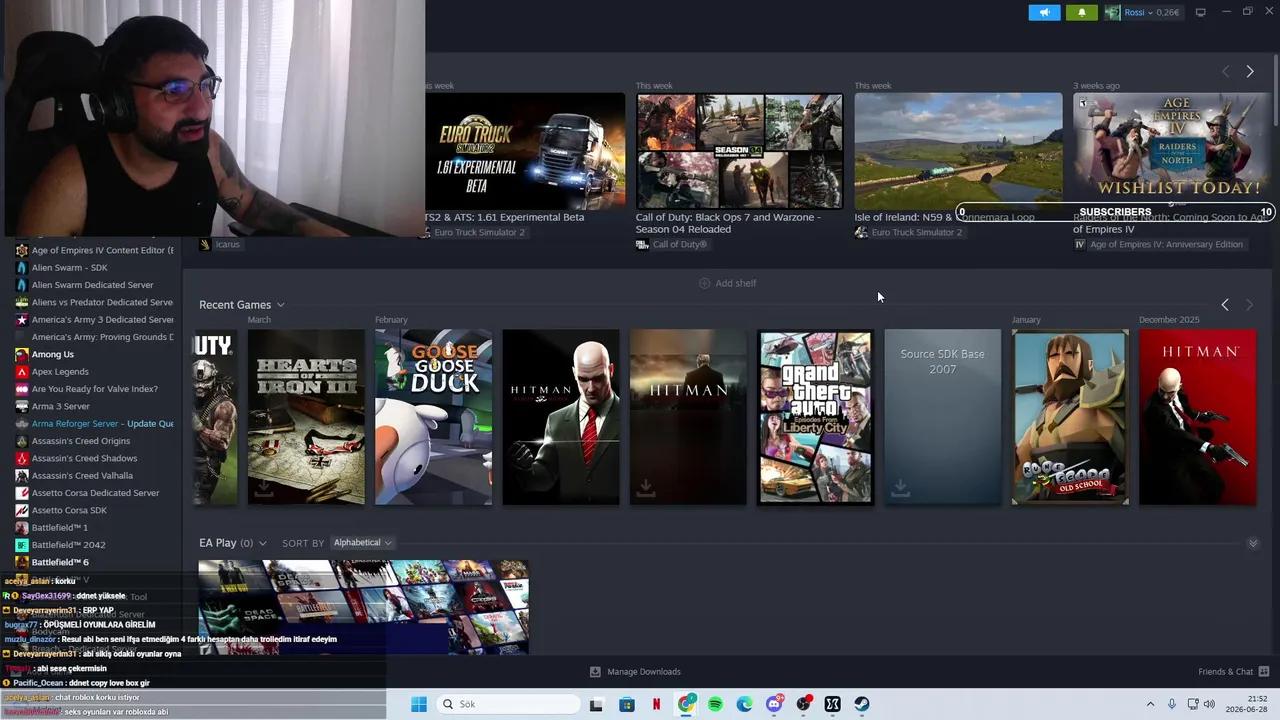Open Task View on the taskbar
The width and height of the screenshot is (1280, 720).
(596, 704)
